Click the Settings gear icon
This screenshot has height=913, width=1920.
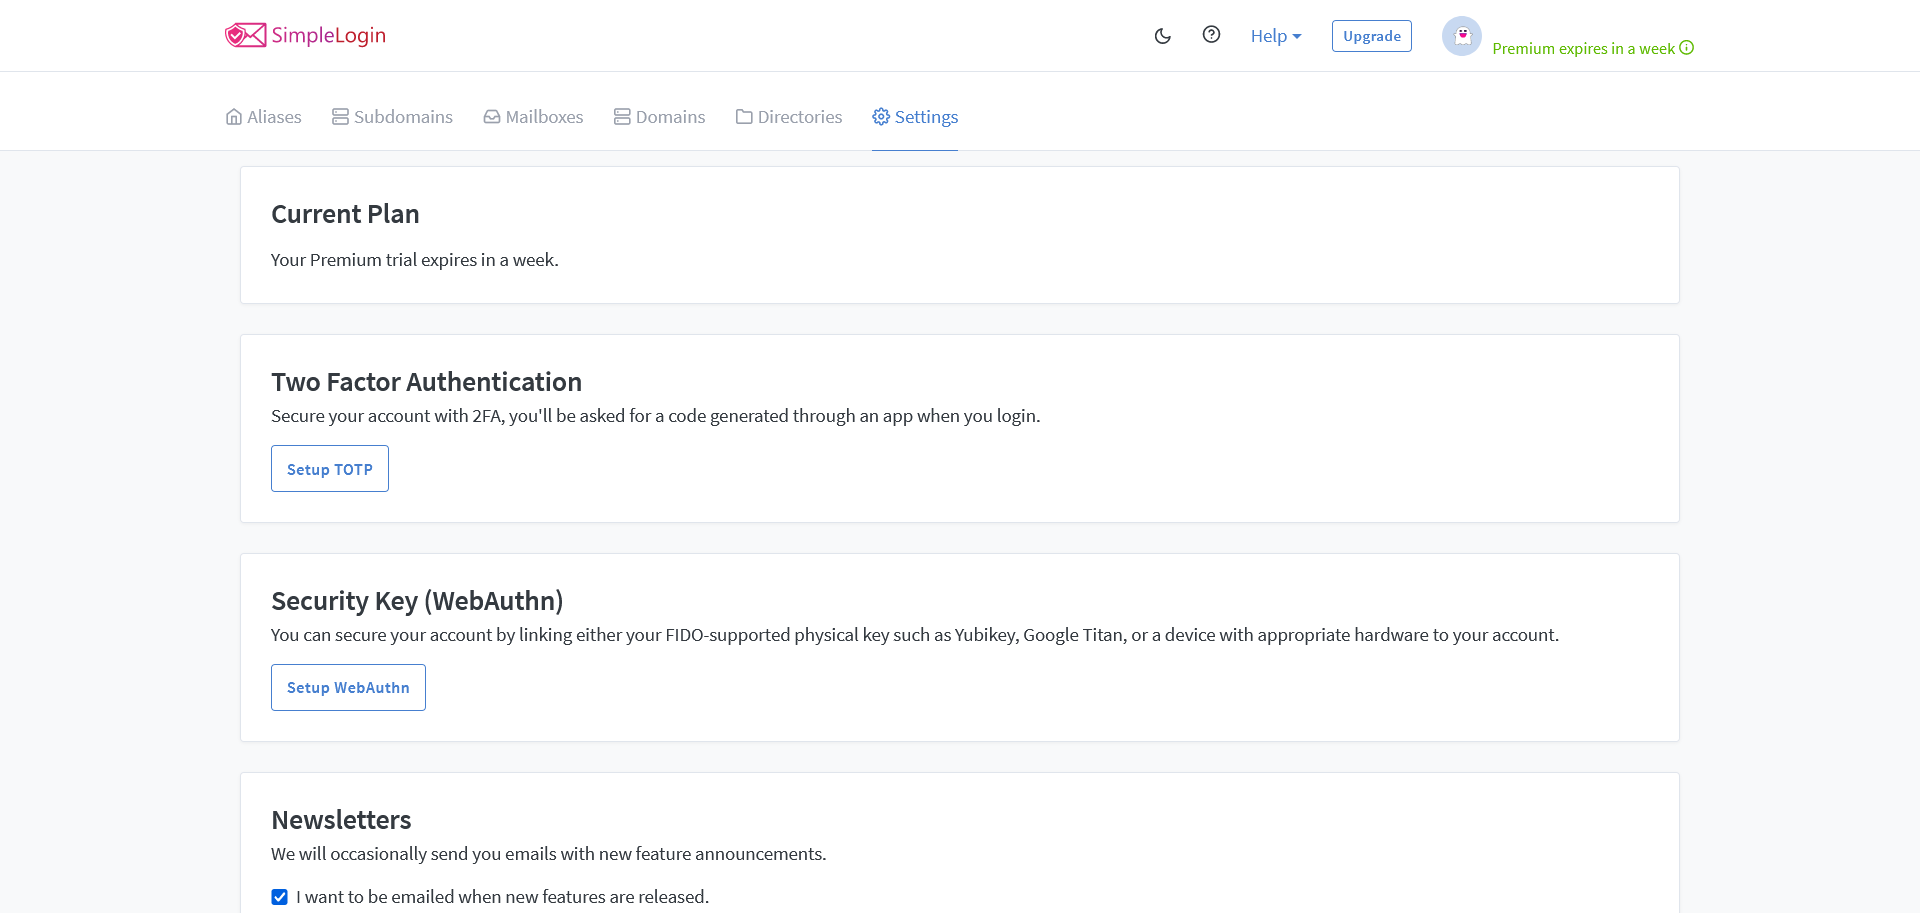click(881, 117)
